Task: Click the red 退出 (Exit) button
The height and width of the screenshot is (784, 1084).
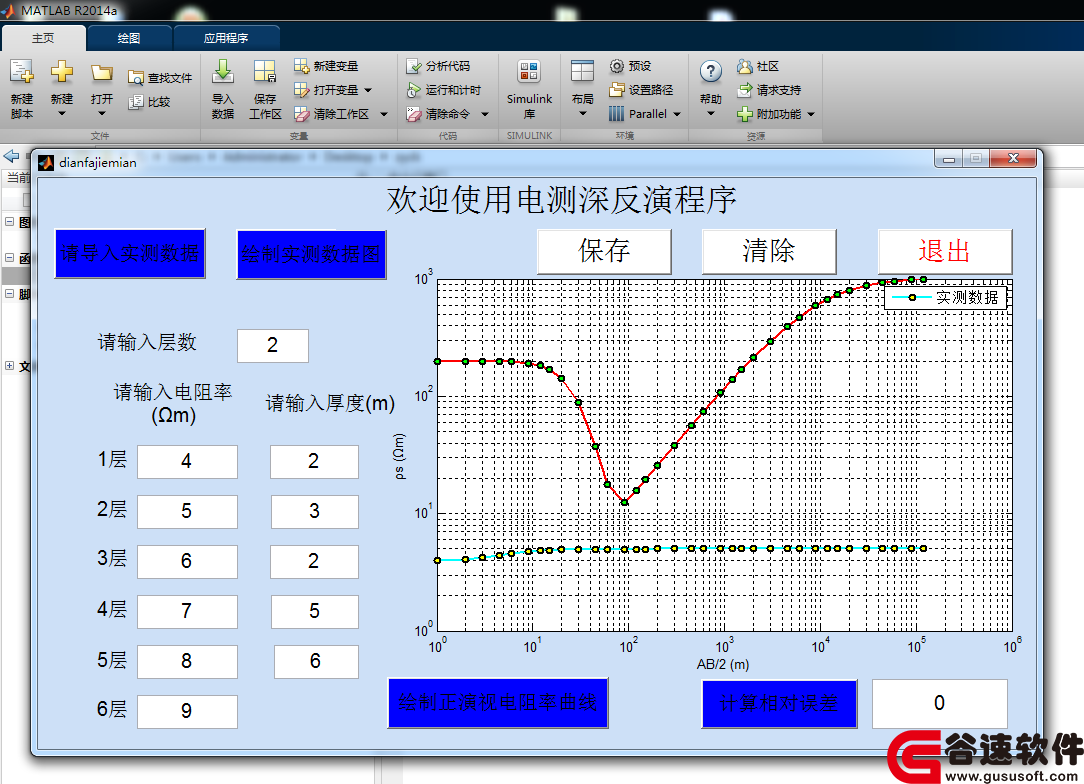Action: 945,251
